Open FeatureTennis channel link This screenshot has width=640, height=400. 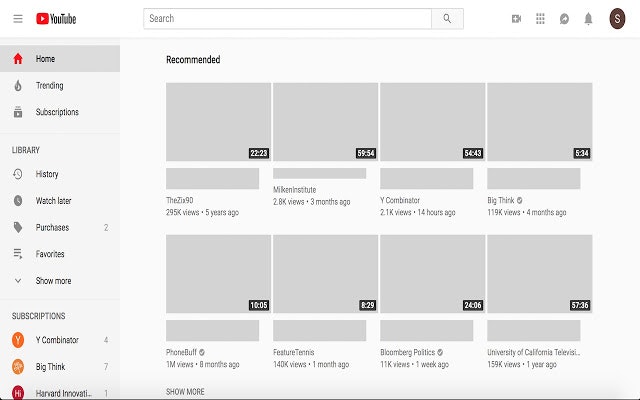294,352
